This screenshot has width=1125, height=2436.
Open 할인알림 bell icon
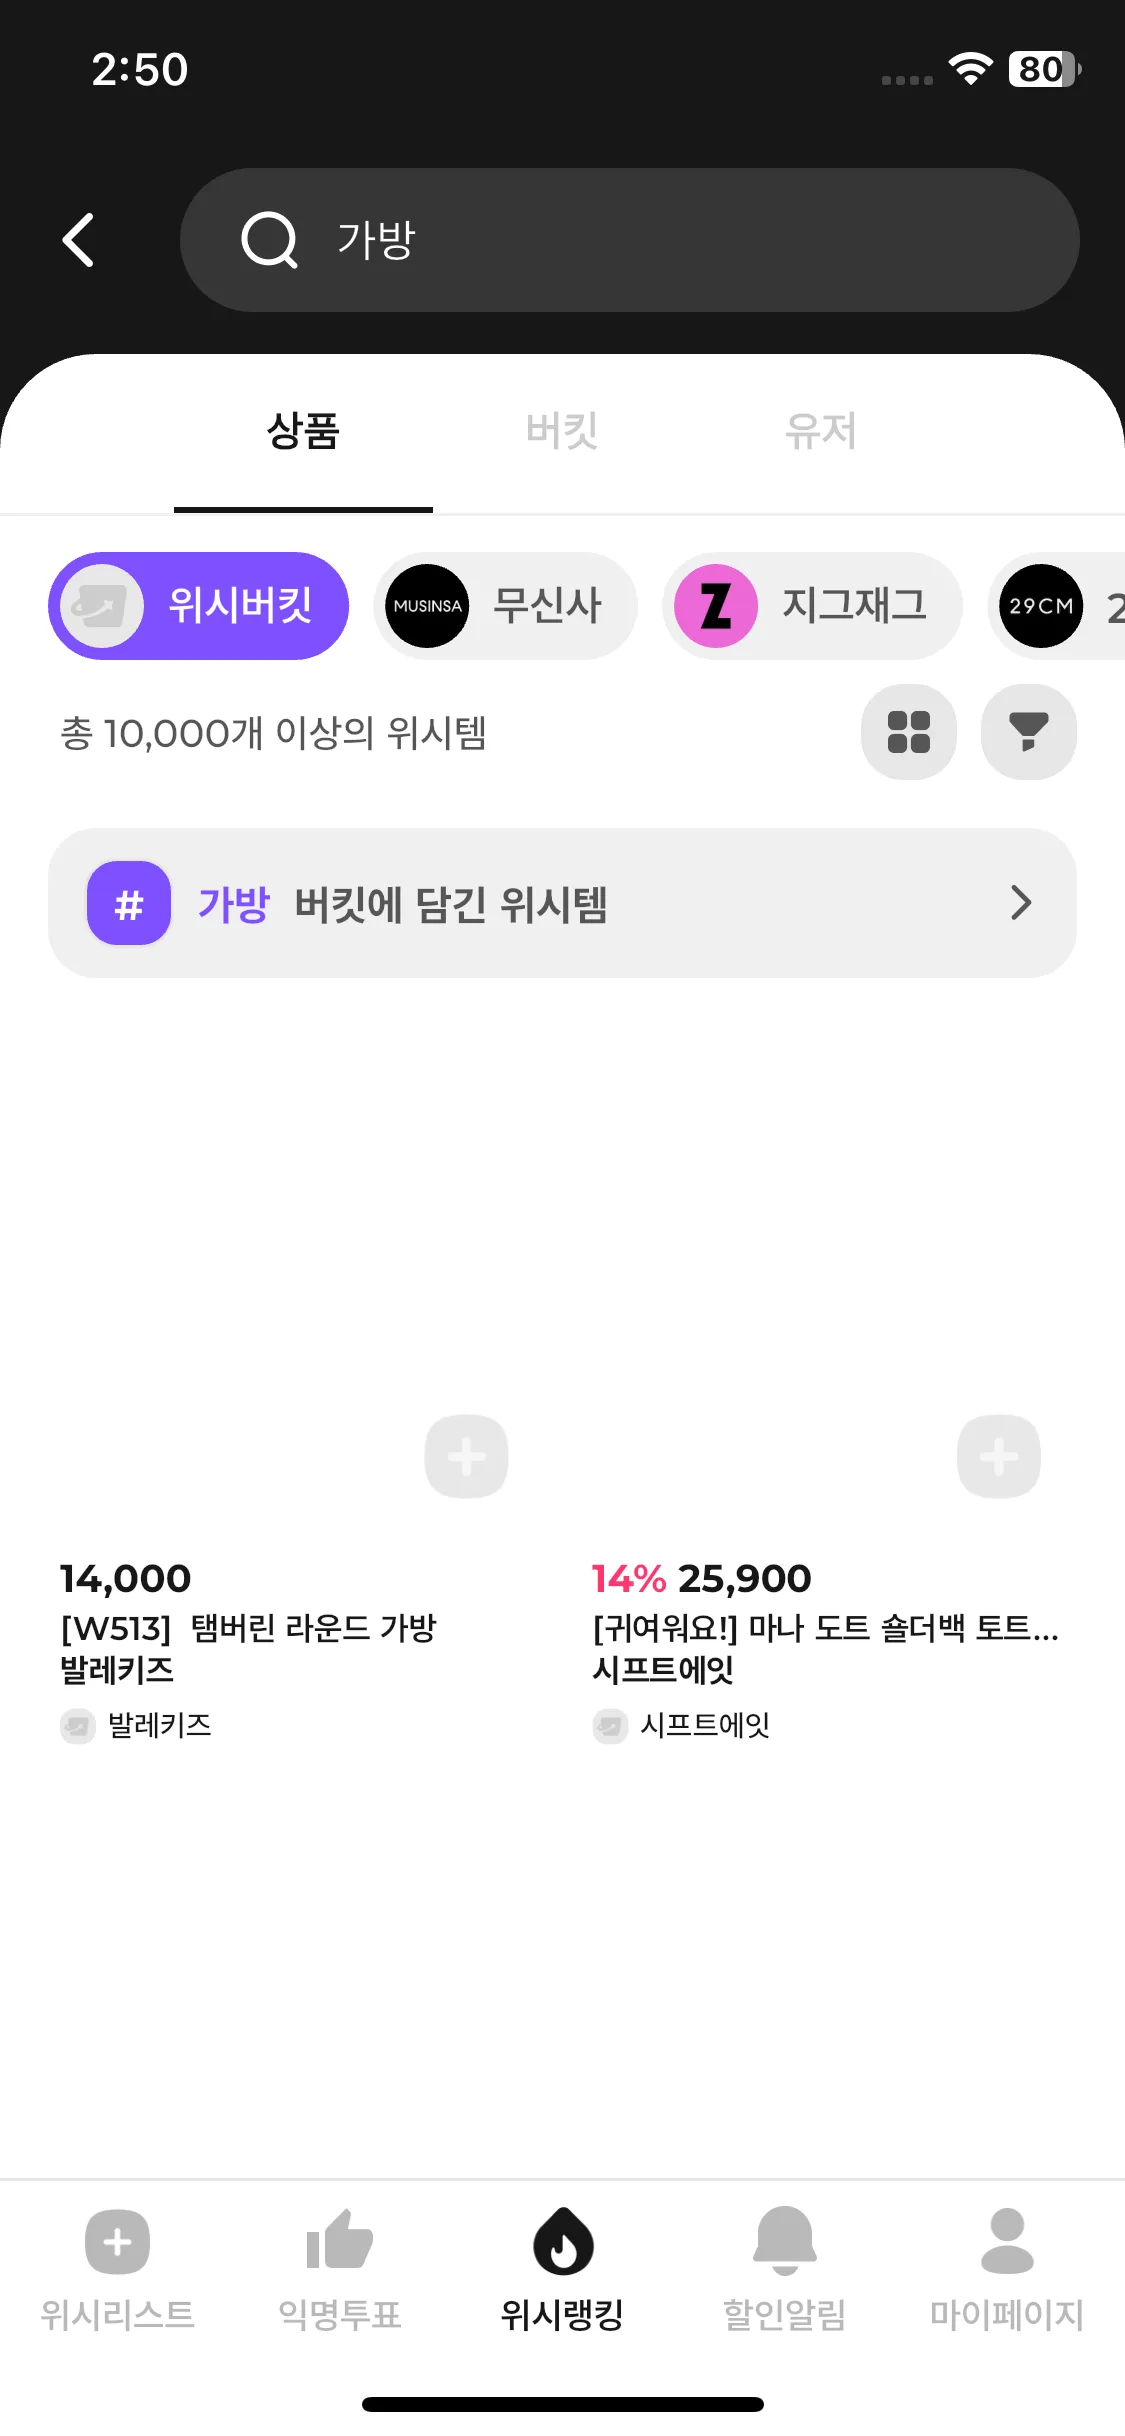tap(785, 2242)
